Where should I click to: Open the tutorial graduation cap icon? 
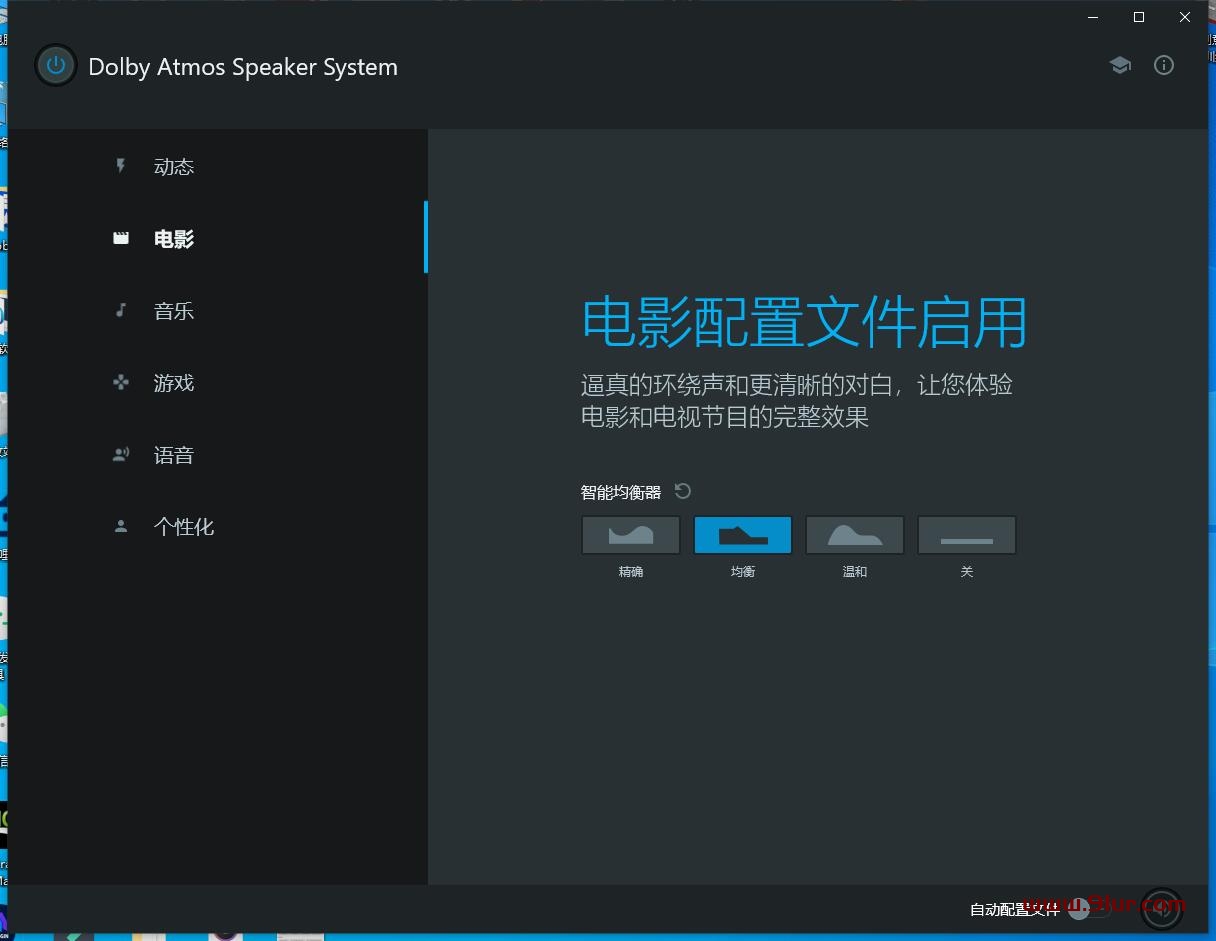coord(1120,65)
